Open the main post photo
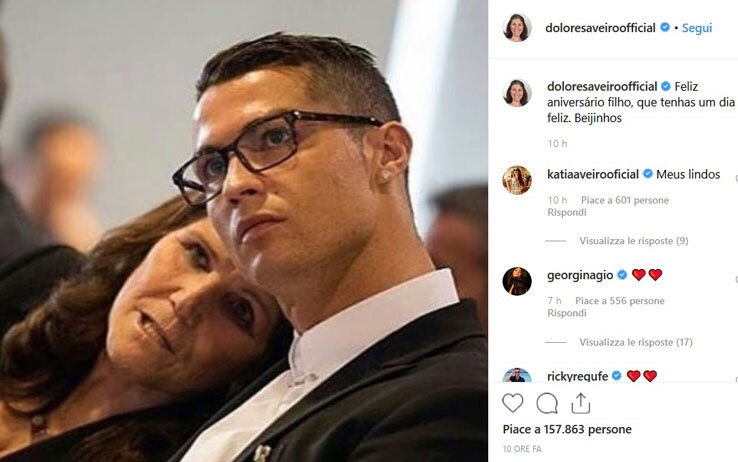Image resolution: width=738 pixels, height=462 pixels. point(244,231)
